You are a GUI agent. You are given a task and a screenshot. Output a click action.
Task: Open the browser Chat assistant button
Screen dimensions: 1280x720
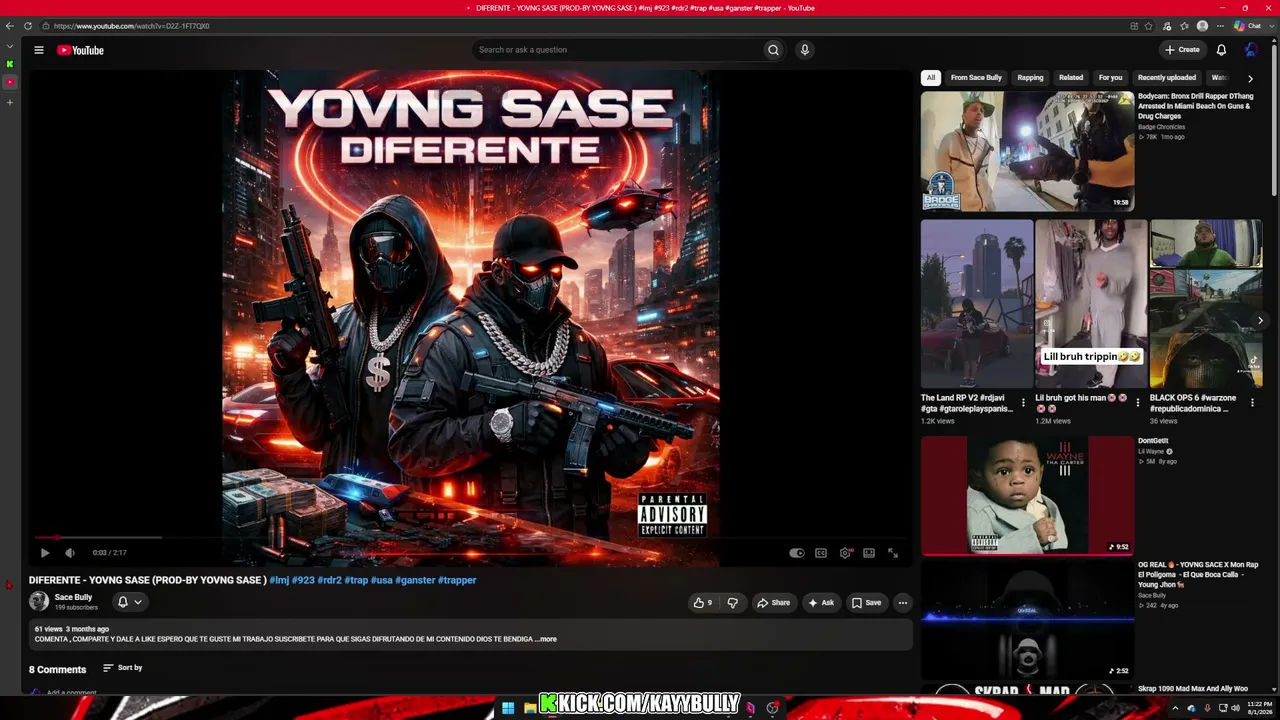(x=1247, y=26)
